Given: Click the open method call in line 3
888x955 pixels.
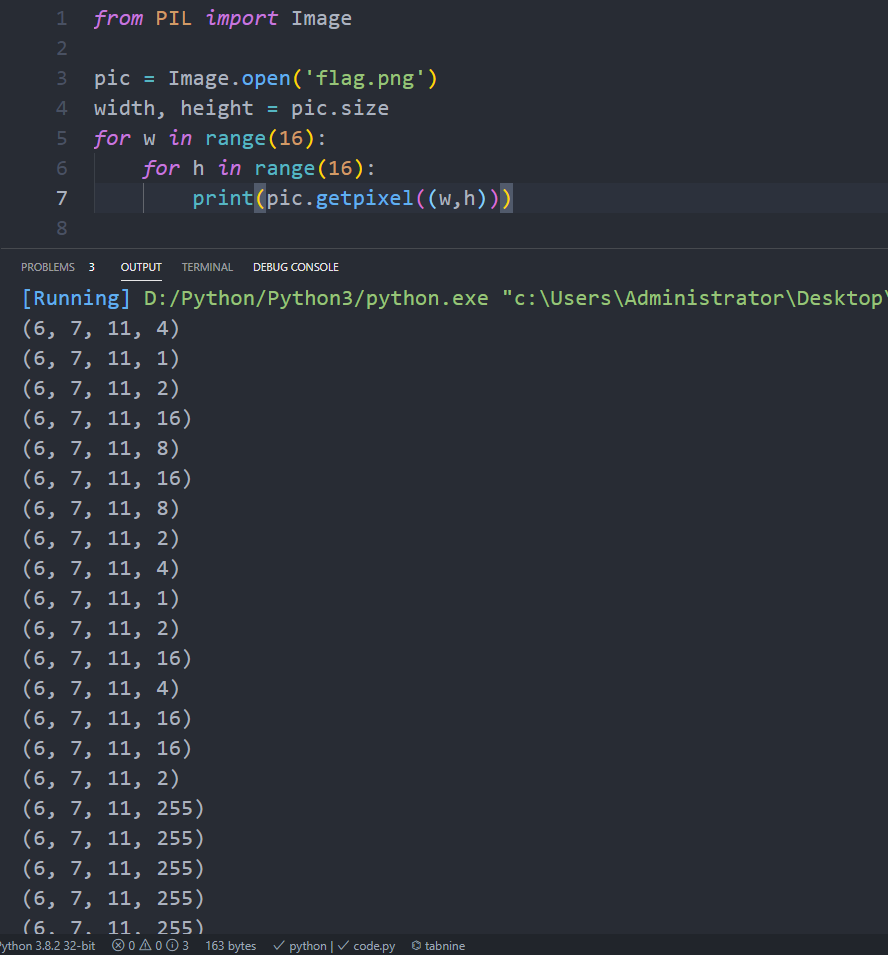Looking at the screenshot, I should [266, 79].
